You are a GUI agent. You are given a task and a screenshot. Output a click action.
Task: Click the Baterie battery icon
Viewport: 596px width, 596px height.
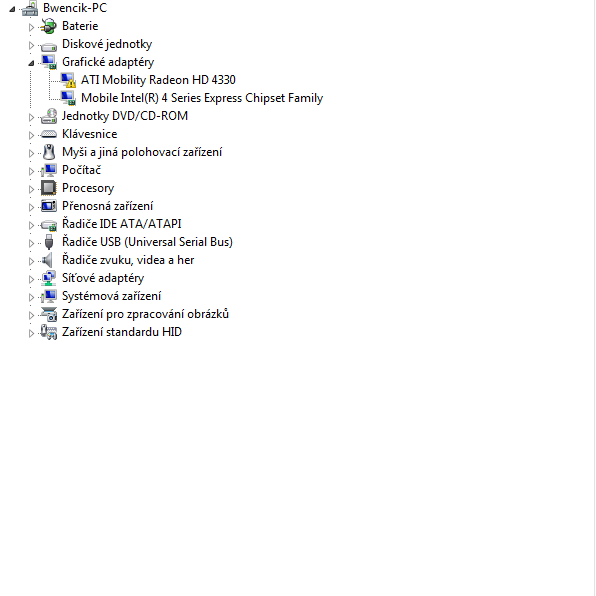[x=49, y=26]
